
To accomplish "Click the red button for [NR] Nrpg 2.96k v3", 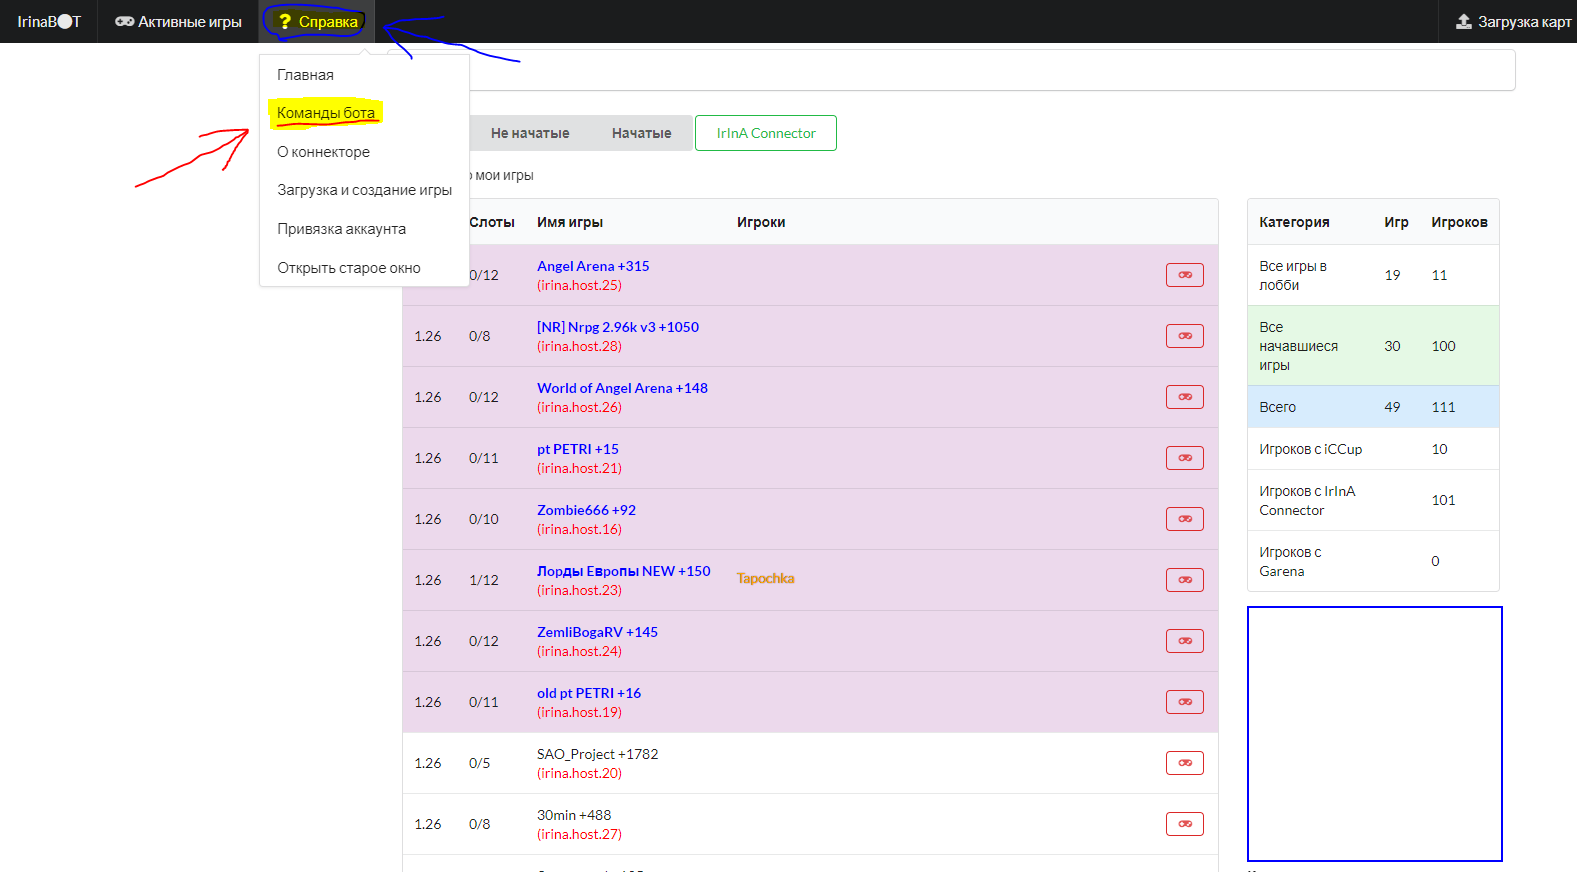I will [1184, 336].
